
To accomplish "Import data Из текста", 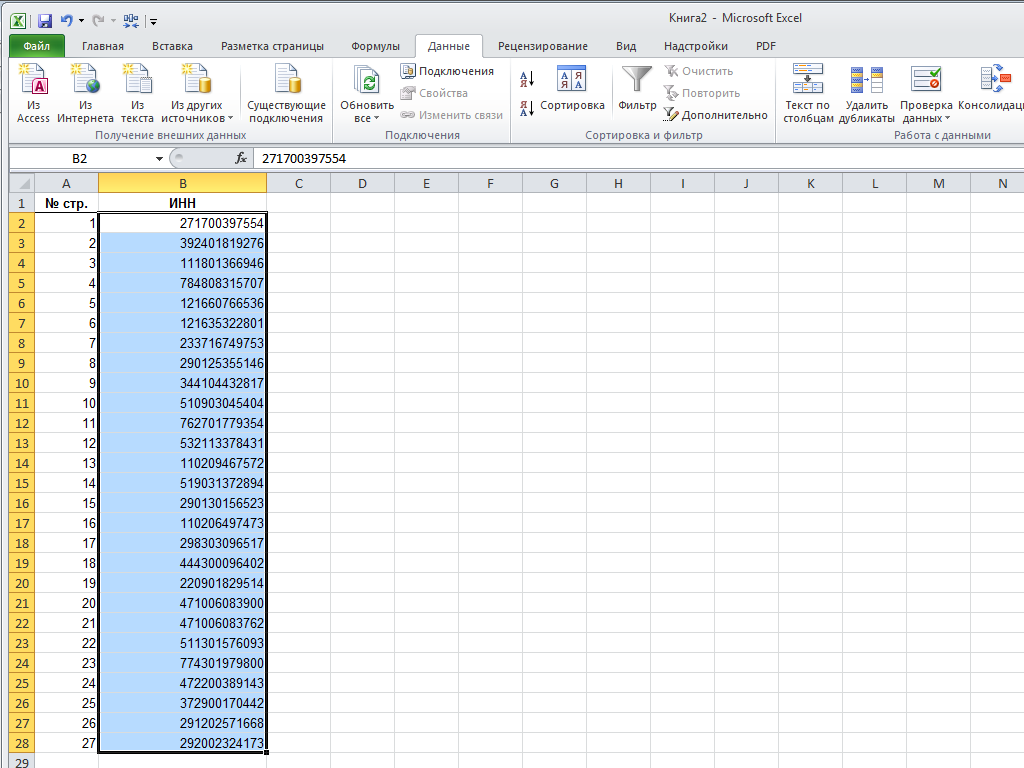I will pos(137,93).
